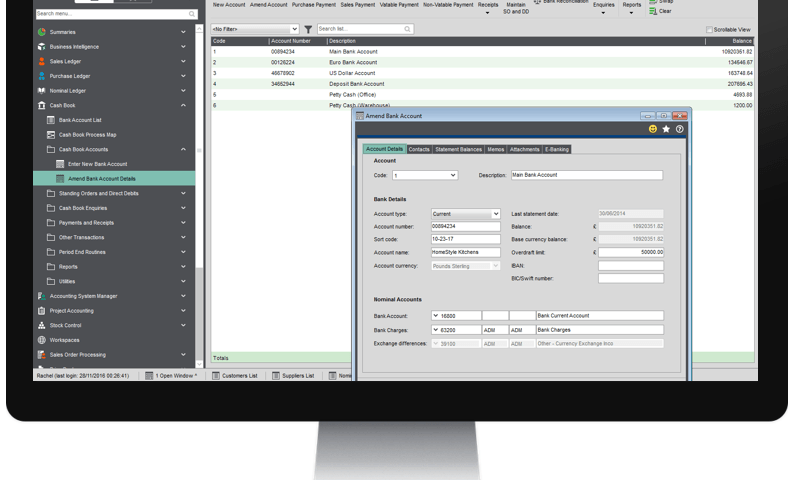The image size is (795, 480).
Task: Click the Overdraft limit input field
Action: click(x=631, y=252)
